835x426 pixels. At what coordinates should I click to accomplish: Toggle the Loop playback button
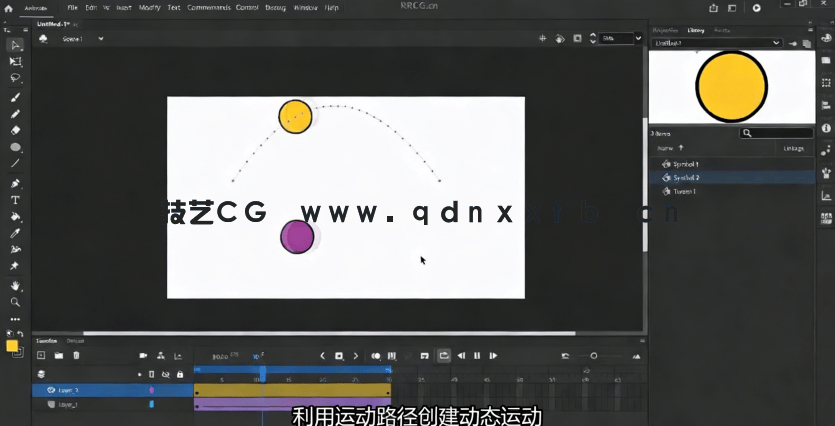click(x=444, y=356)
